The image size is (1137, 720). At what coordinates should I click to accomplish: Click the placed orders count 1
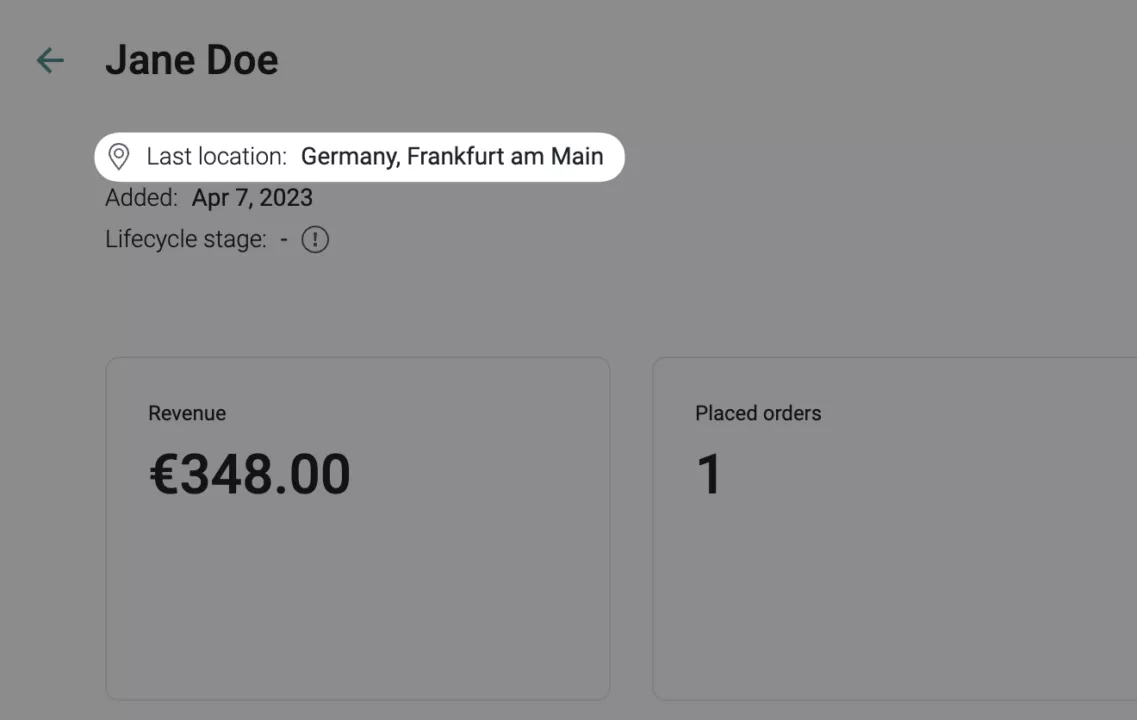709,474
